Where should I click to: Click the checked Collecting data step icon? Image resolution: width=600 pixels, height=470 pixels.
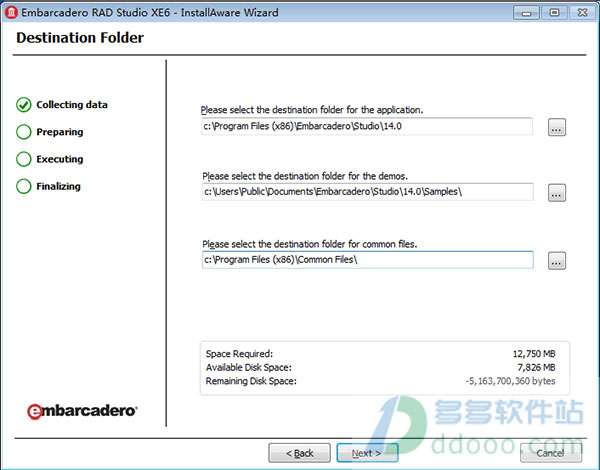pyautogui.click(x=24, y=105)
